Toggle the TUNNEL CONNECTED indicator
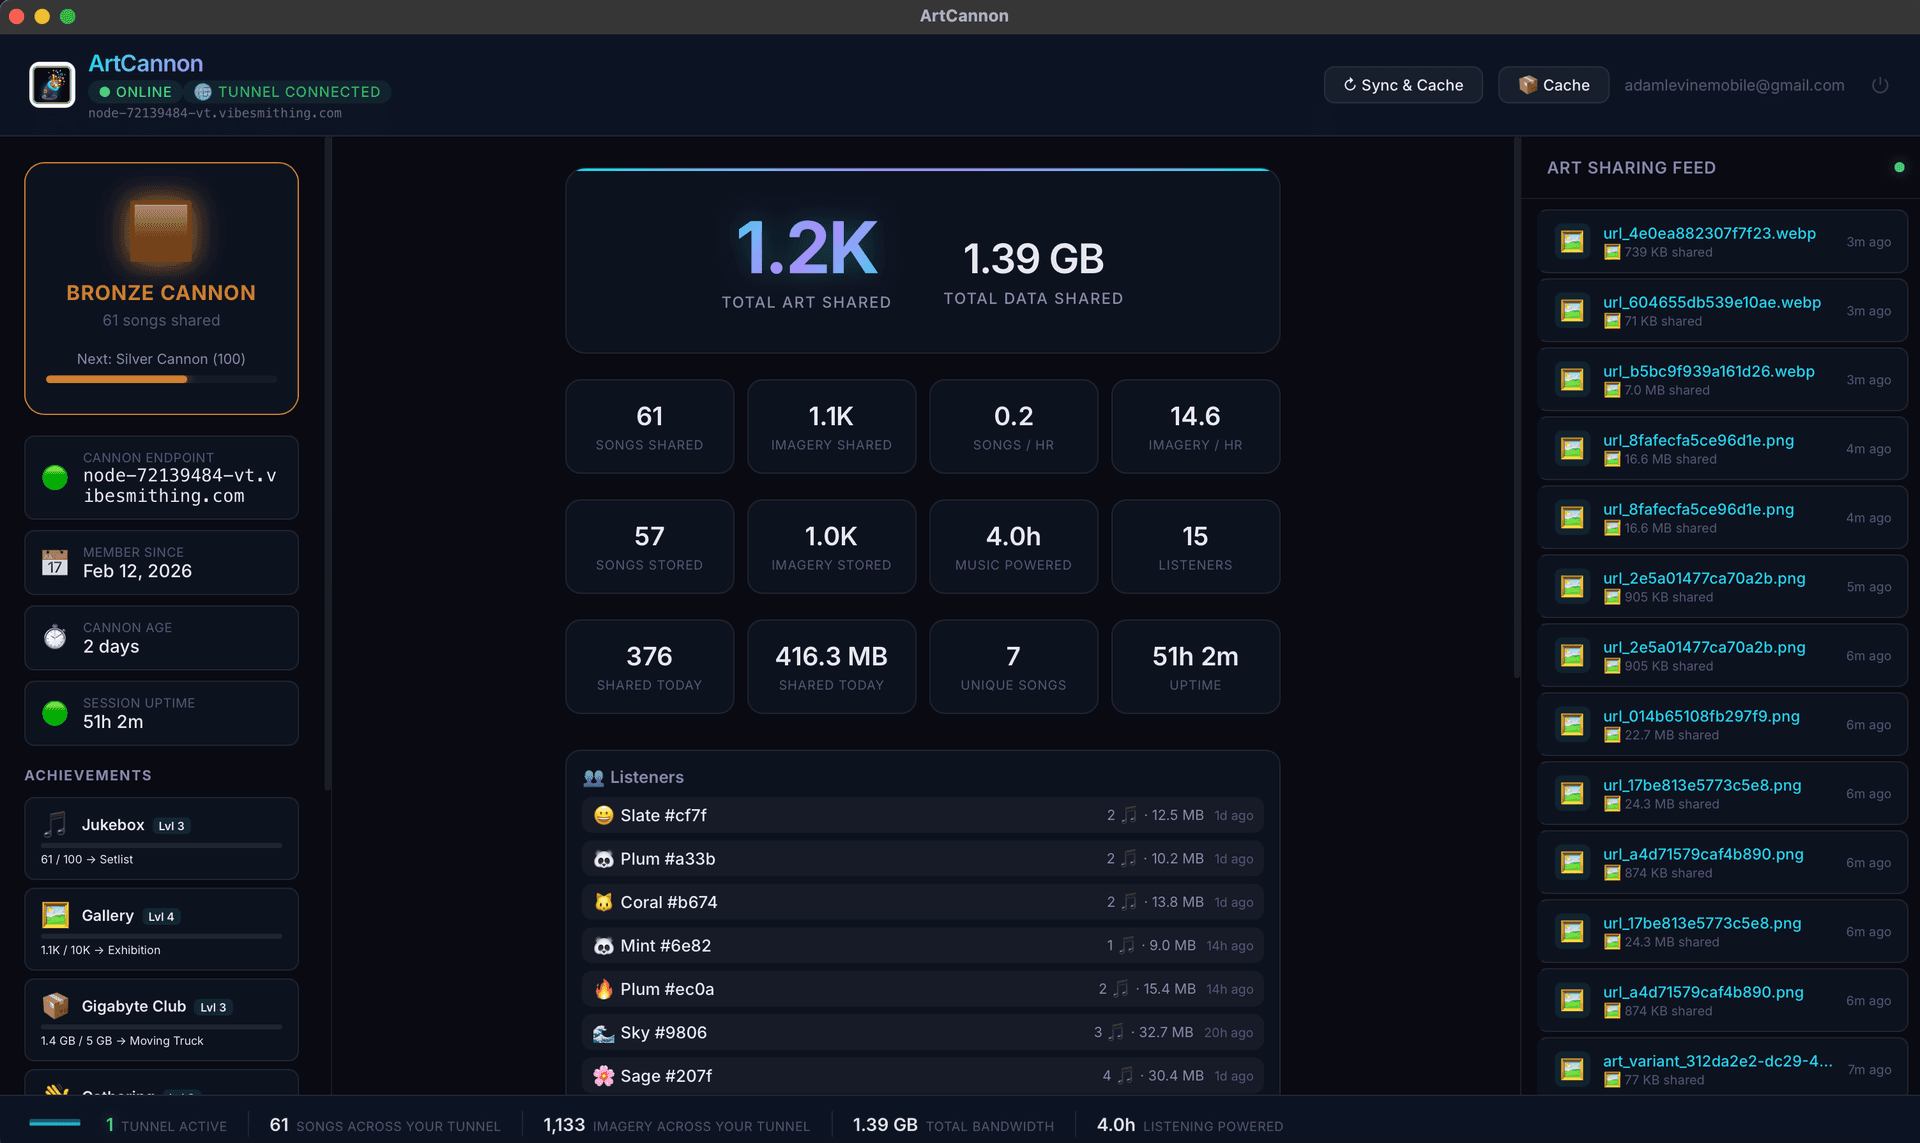Viewport: 1920px width, 1143px height. click(x=205, y=92)
